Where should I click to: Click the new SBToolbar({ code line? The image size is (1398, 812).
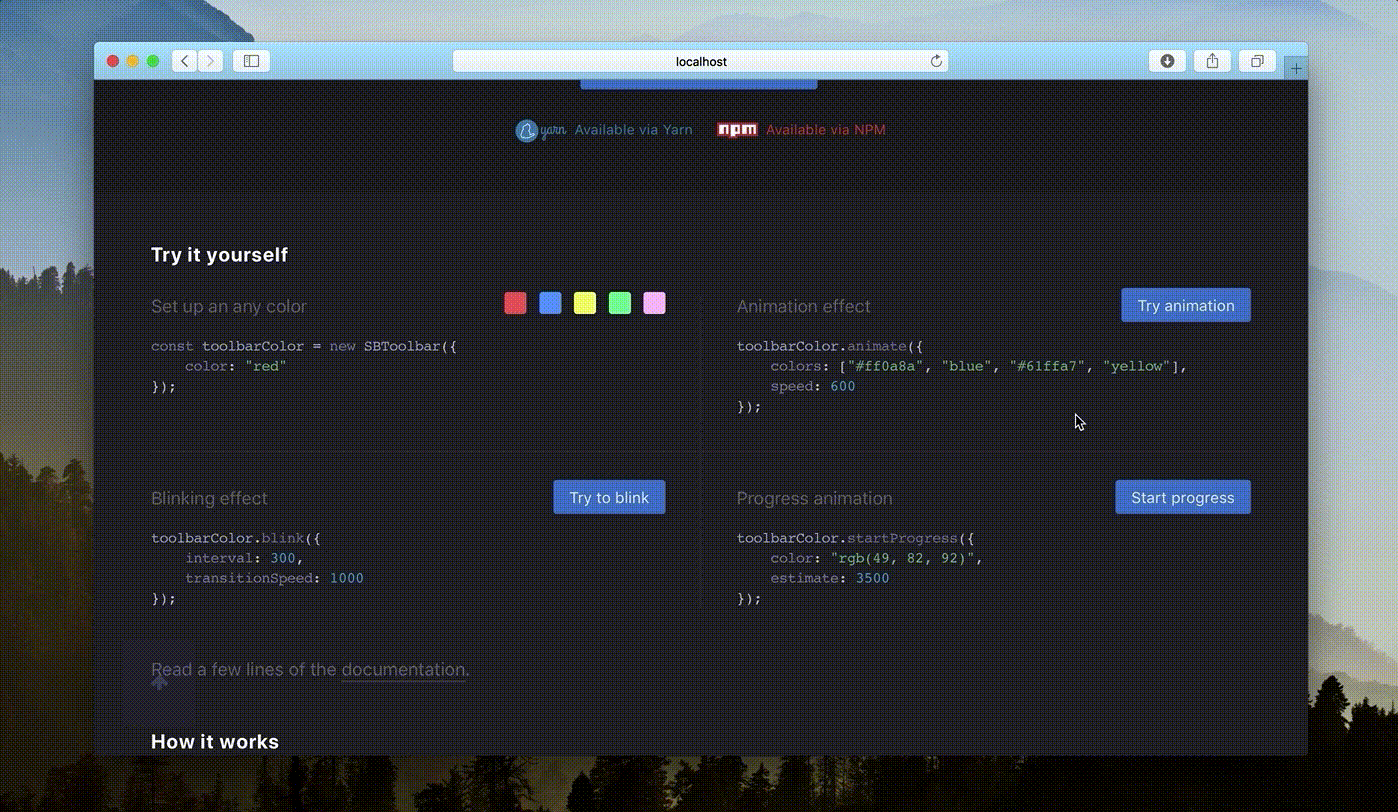tap(304, 346)
